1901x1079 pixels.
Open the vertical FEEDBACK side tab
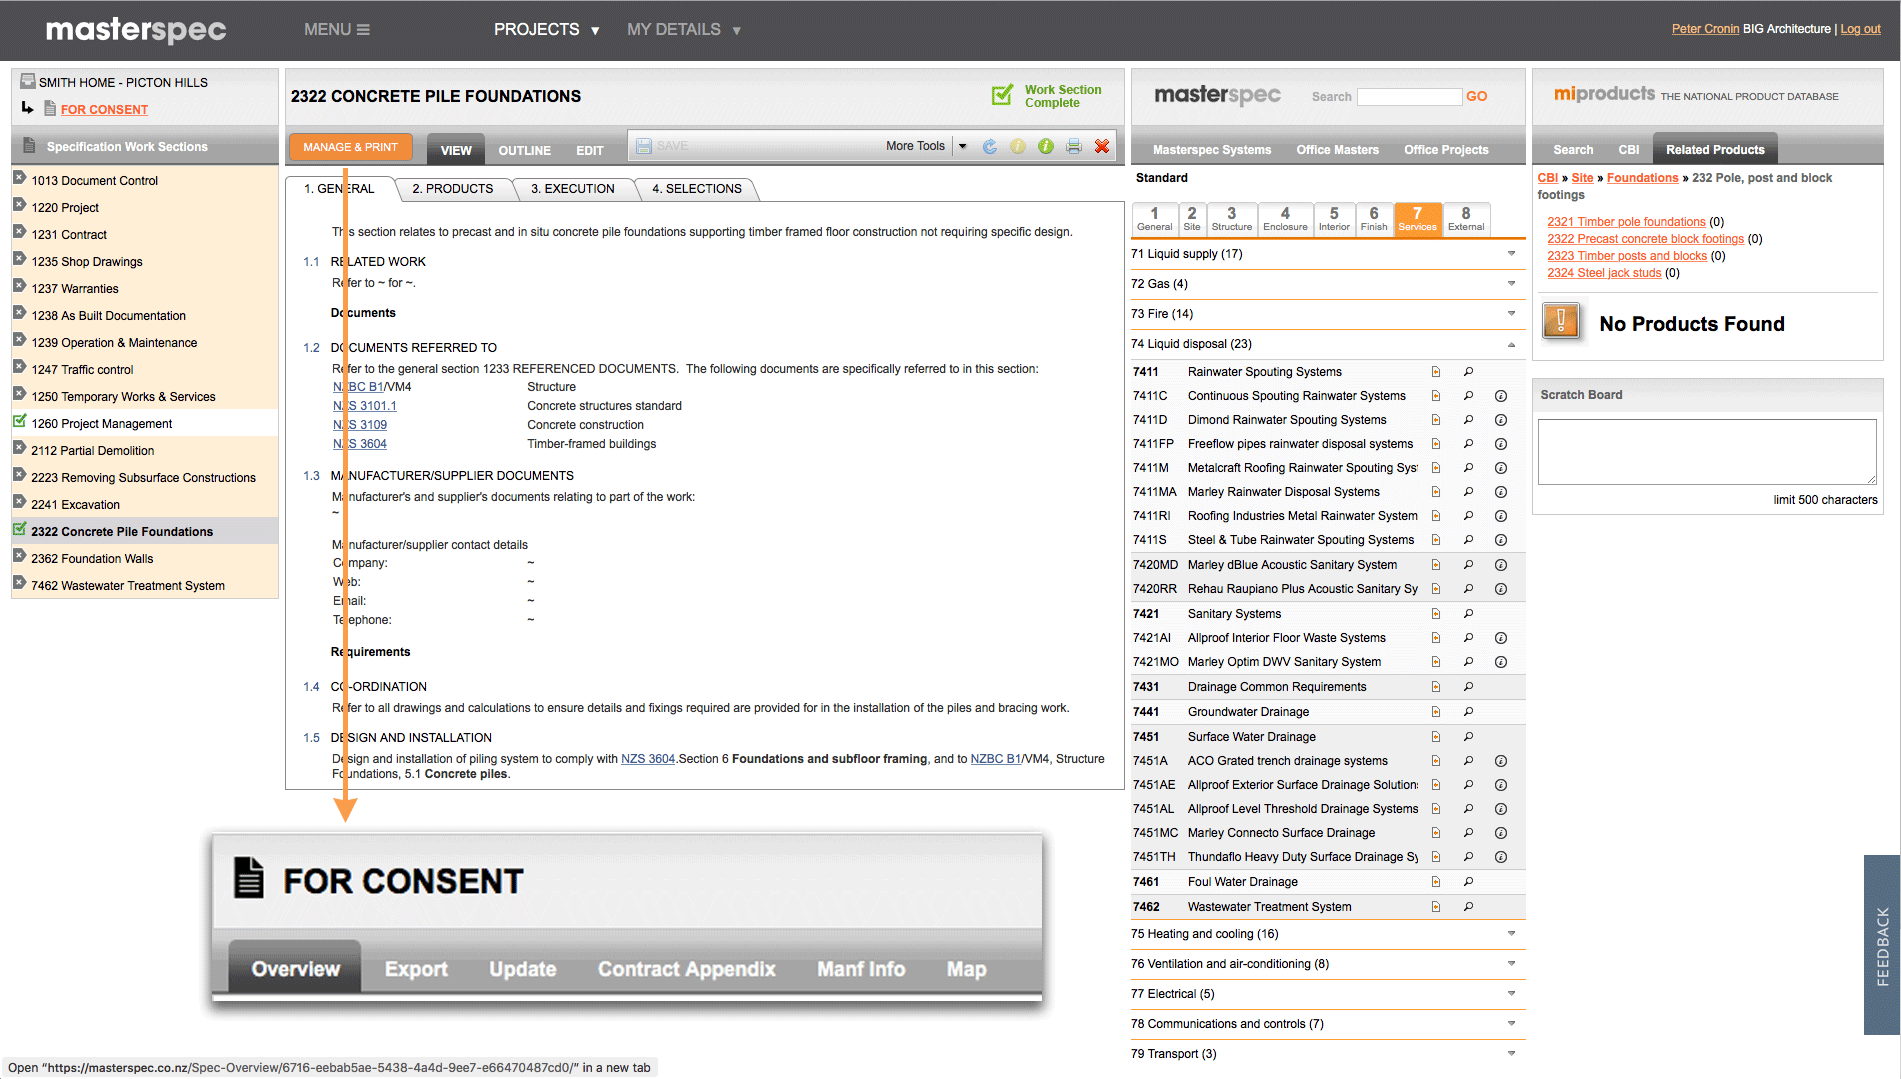point(1881,945)
